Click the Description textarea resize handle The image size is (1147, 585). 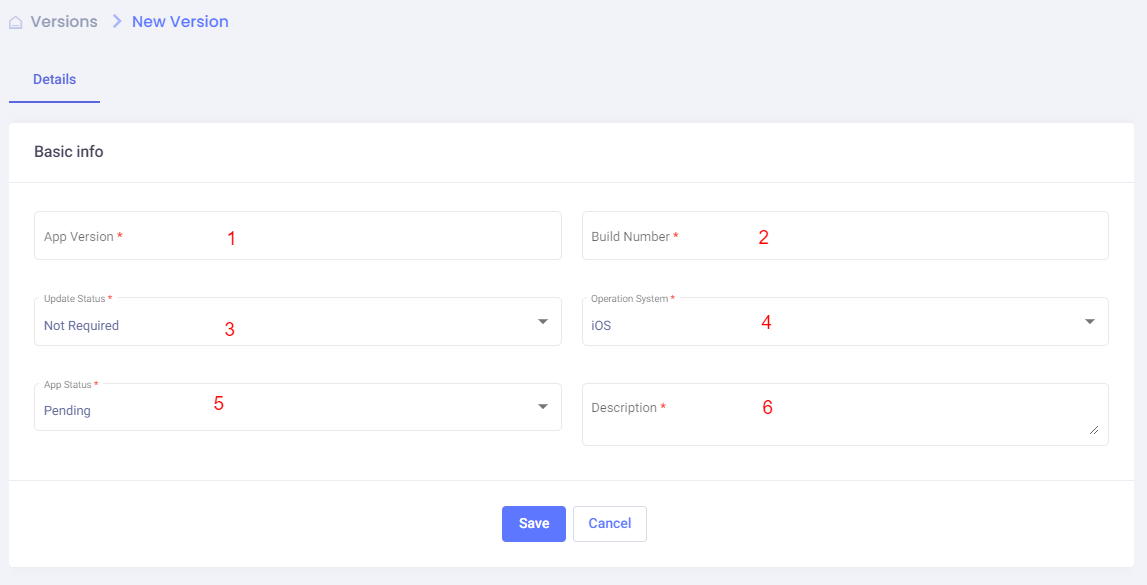[x=1094, y=430]
